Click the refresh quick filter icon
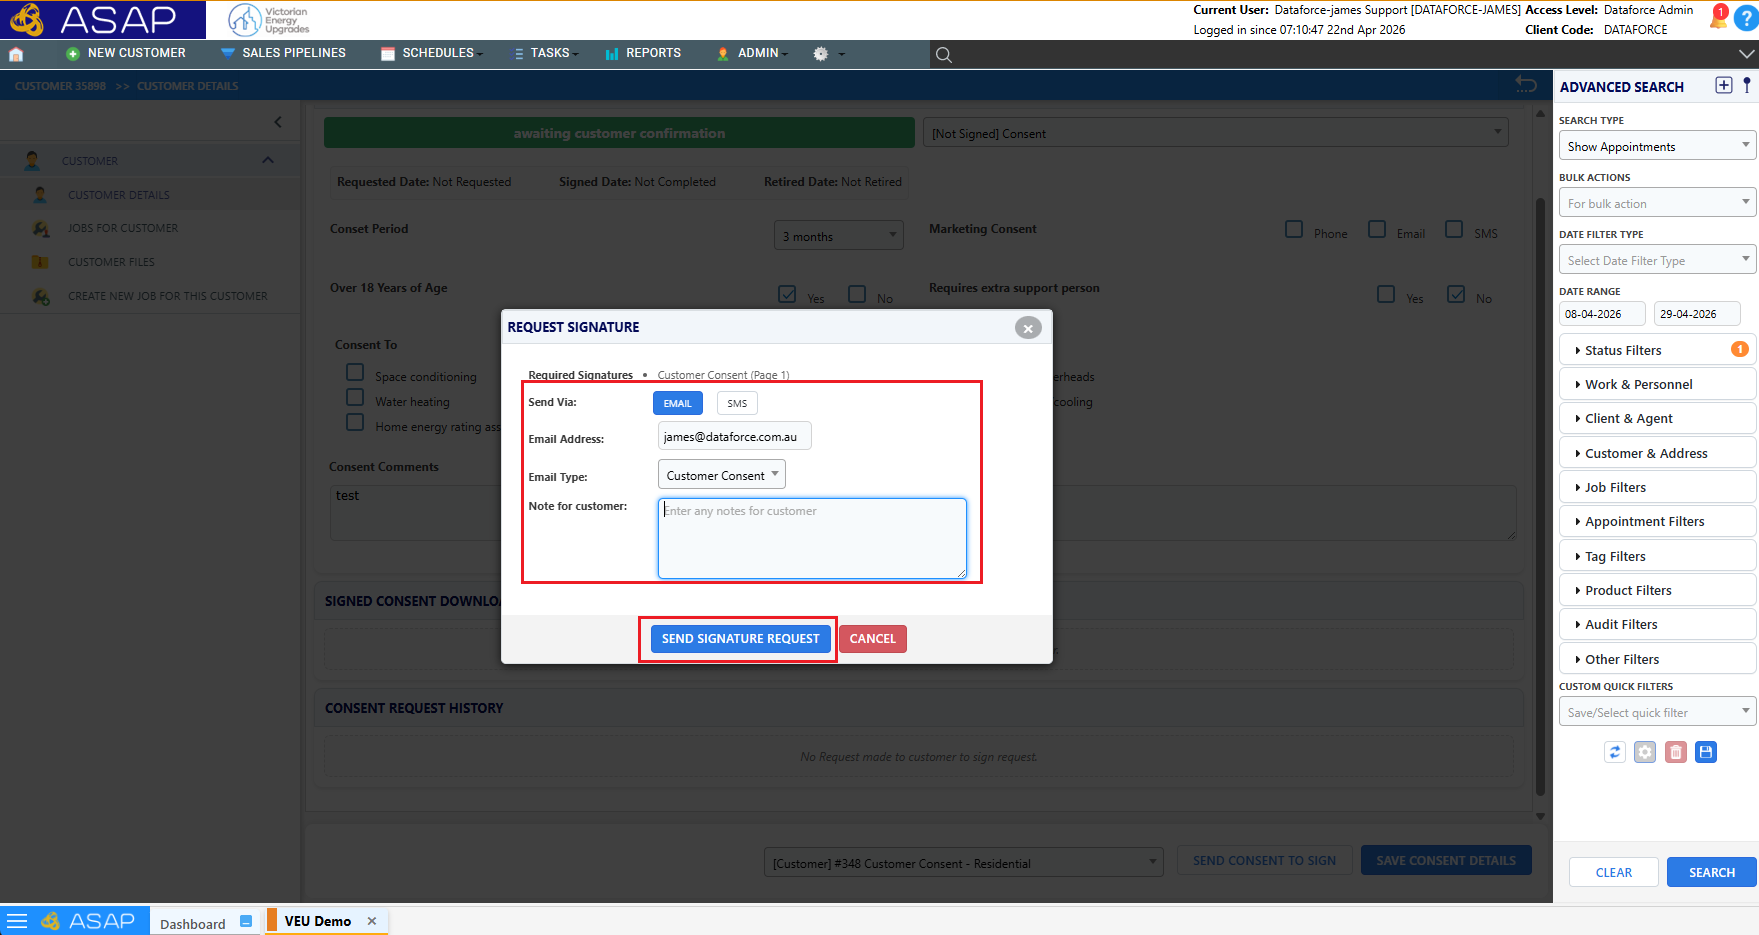The width and height of the screenshot is (1759, 935). point(1615,752)
